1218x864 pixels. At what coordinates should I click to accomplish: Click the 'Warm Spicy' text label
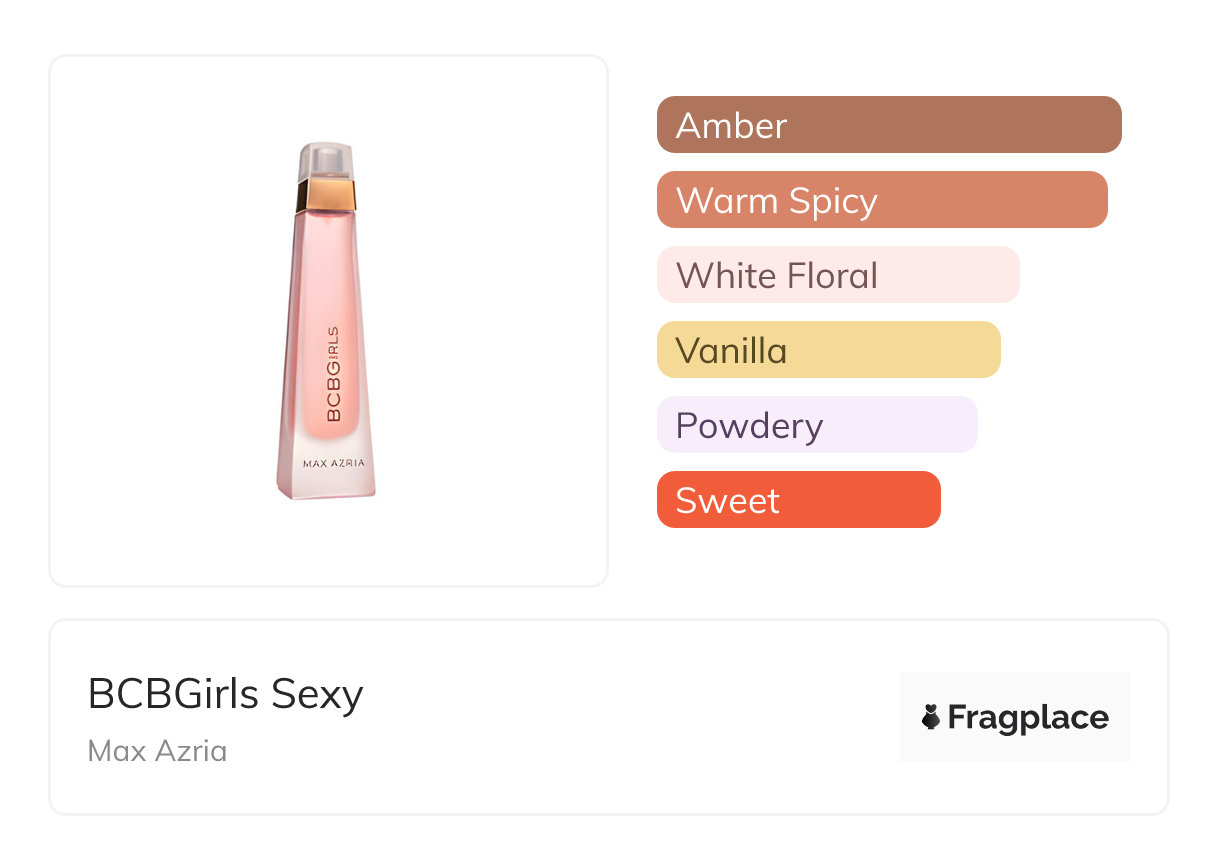click(776, 200)
